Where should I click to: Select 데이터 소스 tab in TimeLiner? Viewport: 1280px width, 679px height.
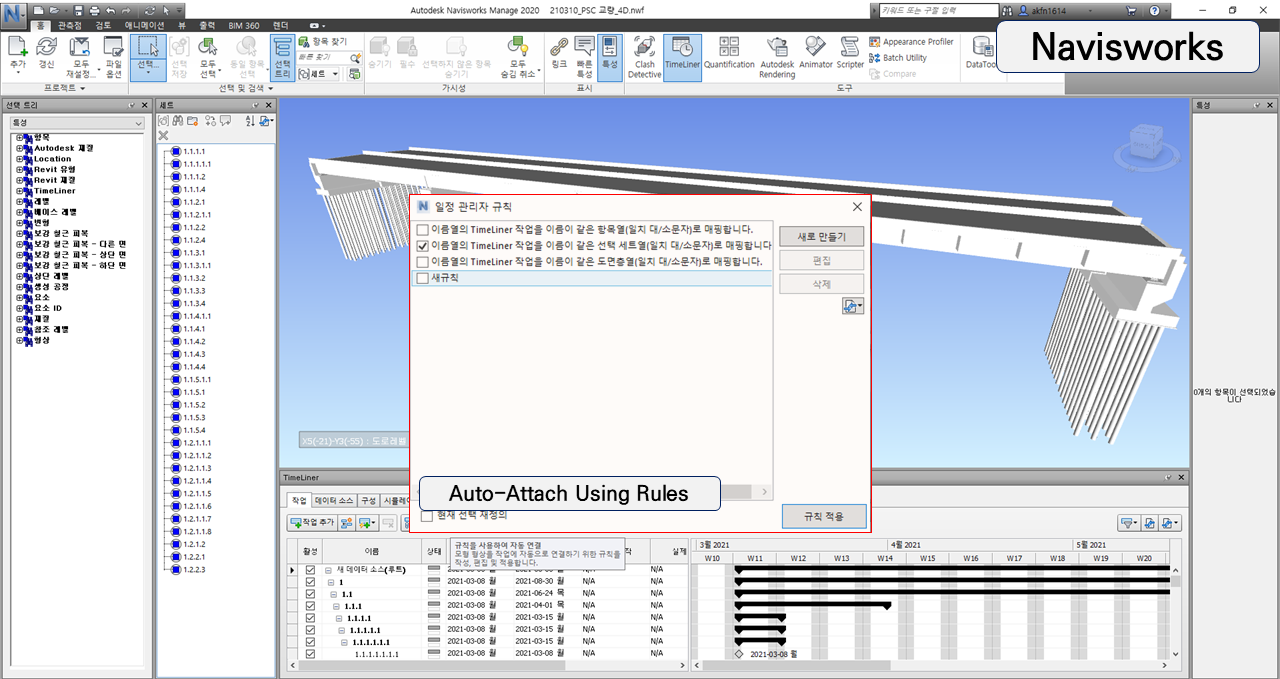pyautogui.click(x=334, y=500)
